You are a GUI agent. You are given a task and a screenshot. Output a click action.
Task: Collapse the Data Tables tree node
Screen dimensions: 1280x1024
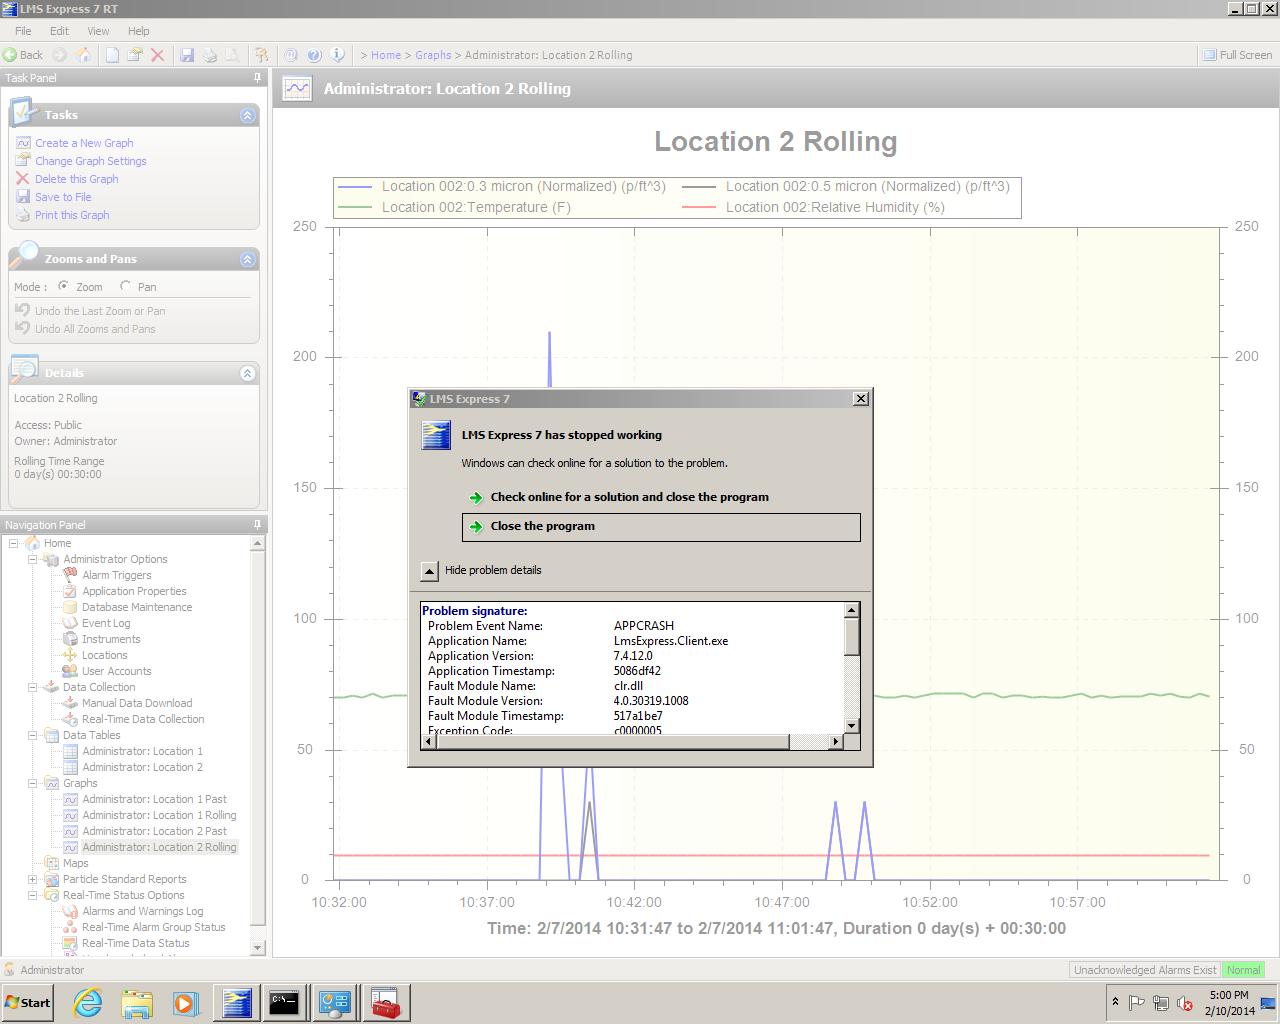(x=33, y=735)
